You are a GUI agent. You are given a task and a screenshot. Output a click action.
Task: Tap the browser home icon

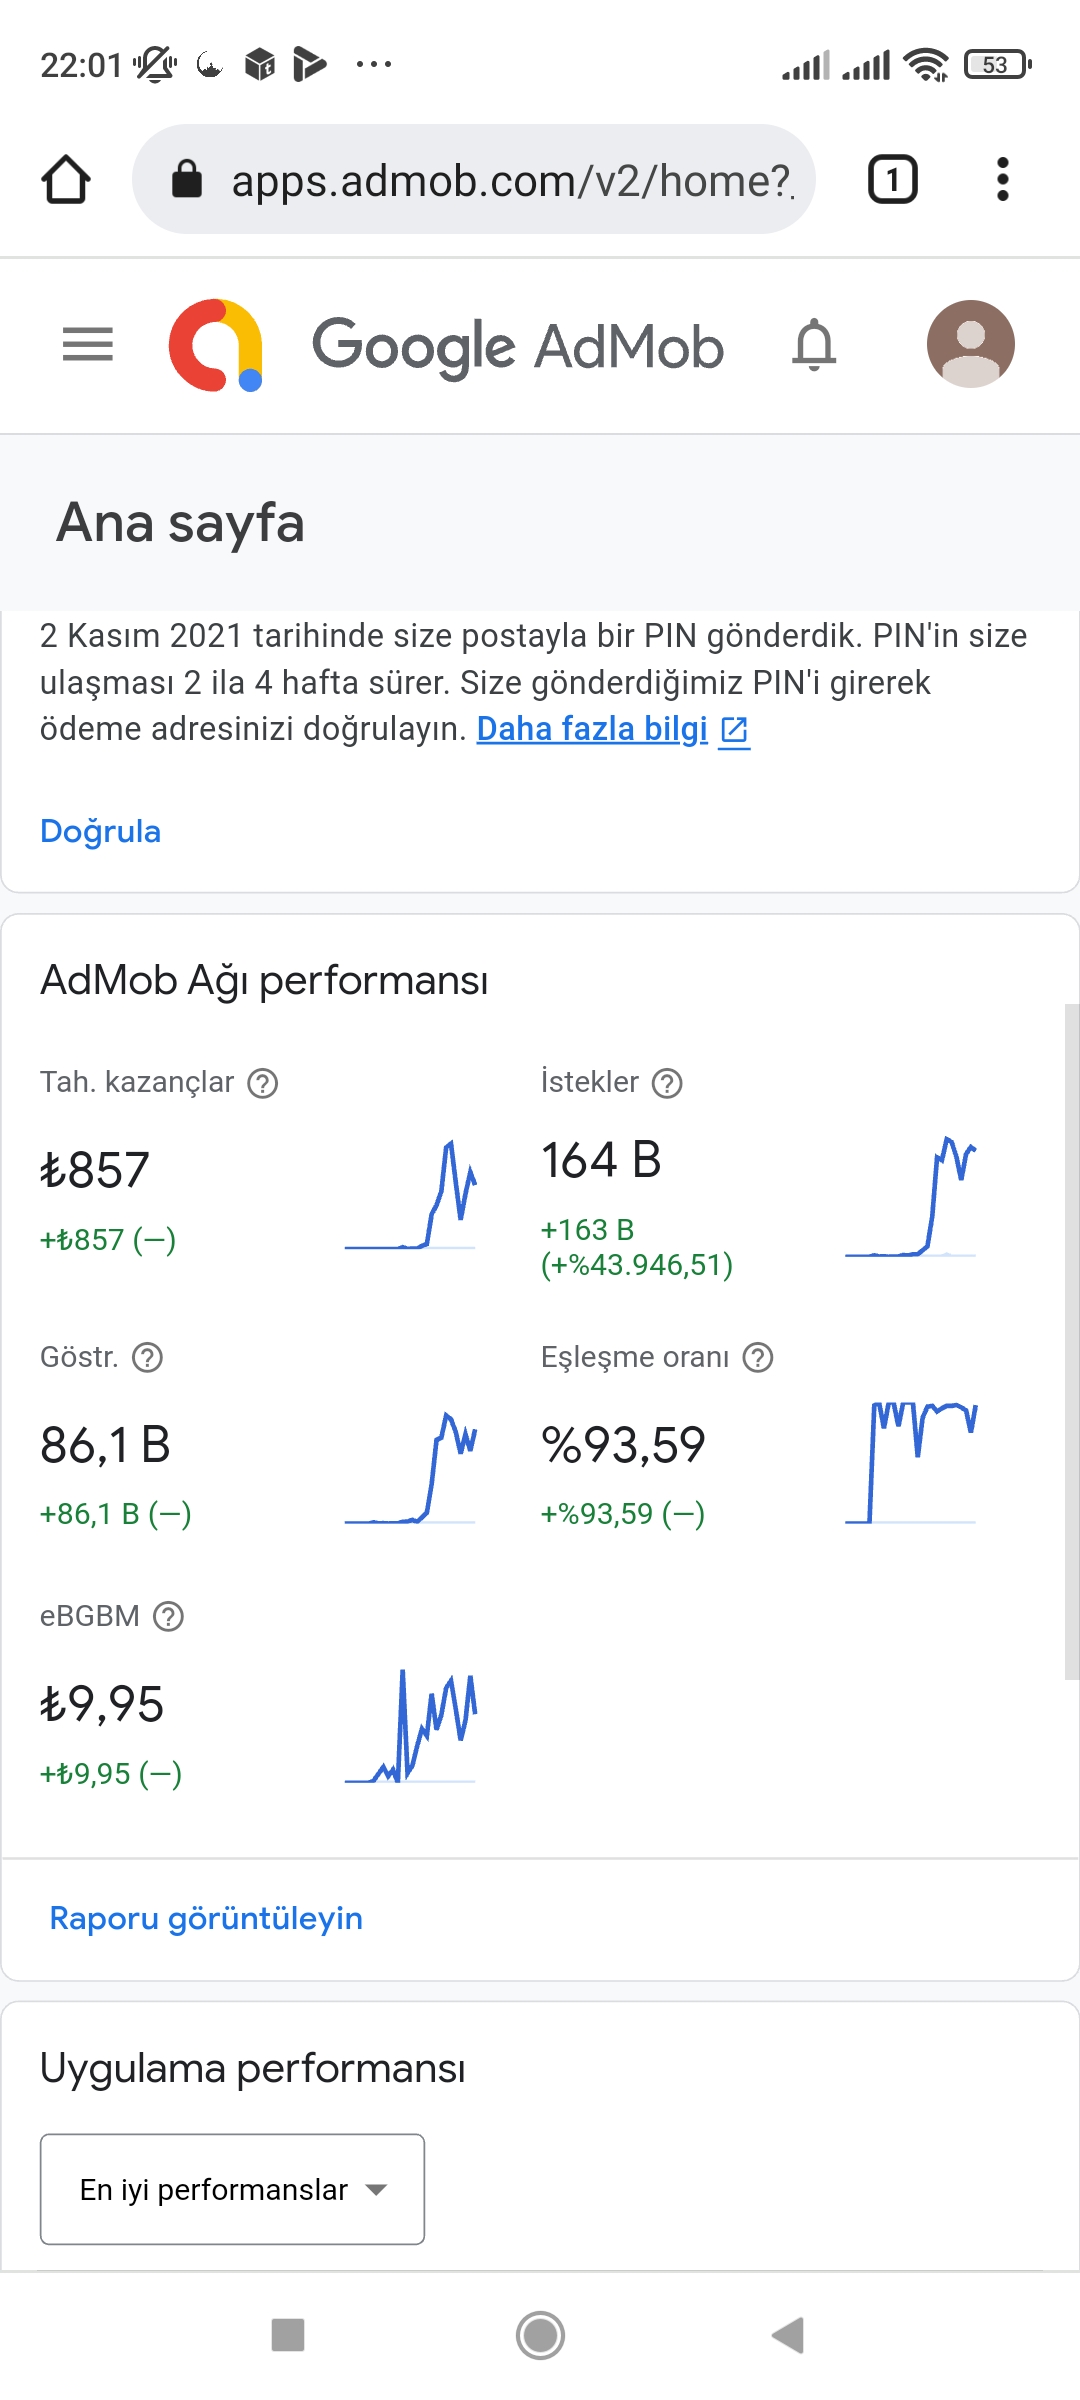coord(66,180)
